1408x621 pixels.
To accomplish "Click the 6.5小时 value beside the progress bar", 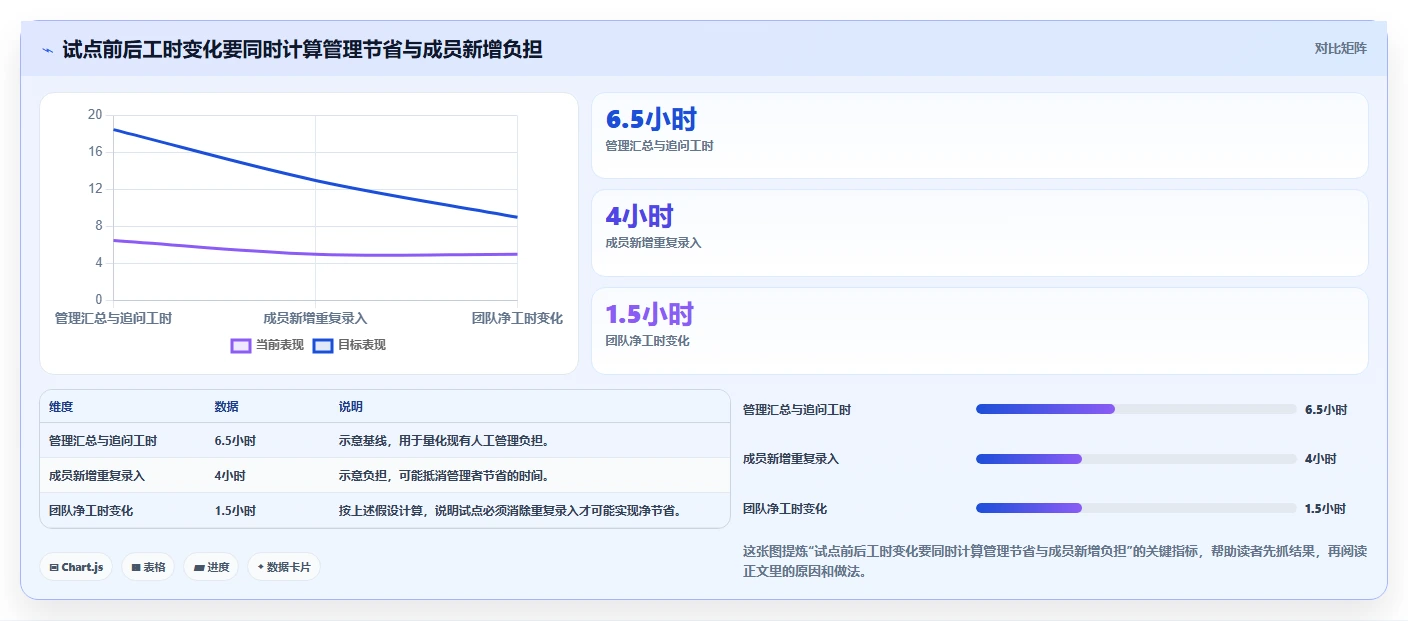I will 1326,410.
